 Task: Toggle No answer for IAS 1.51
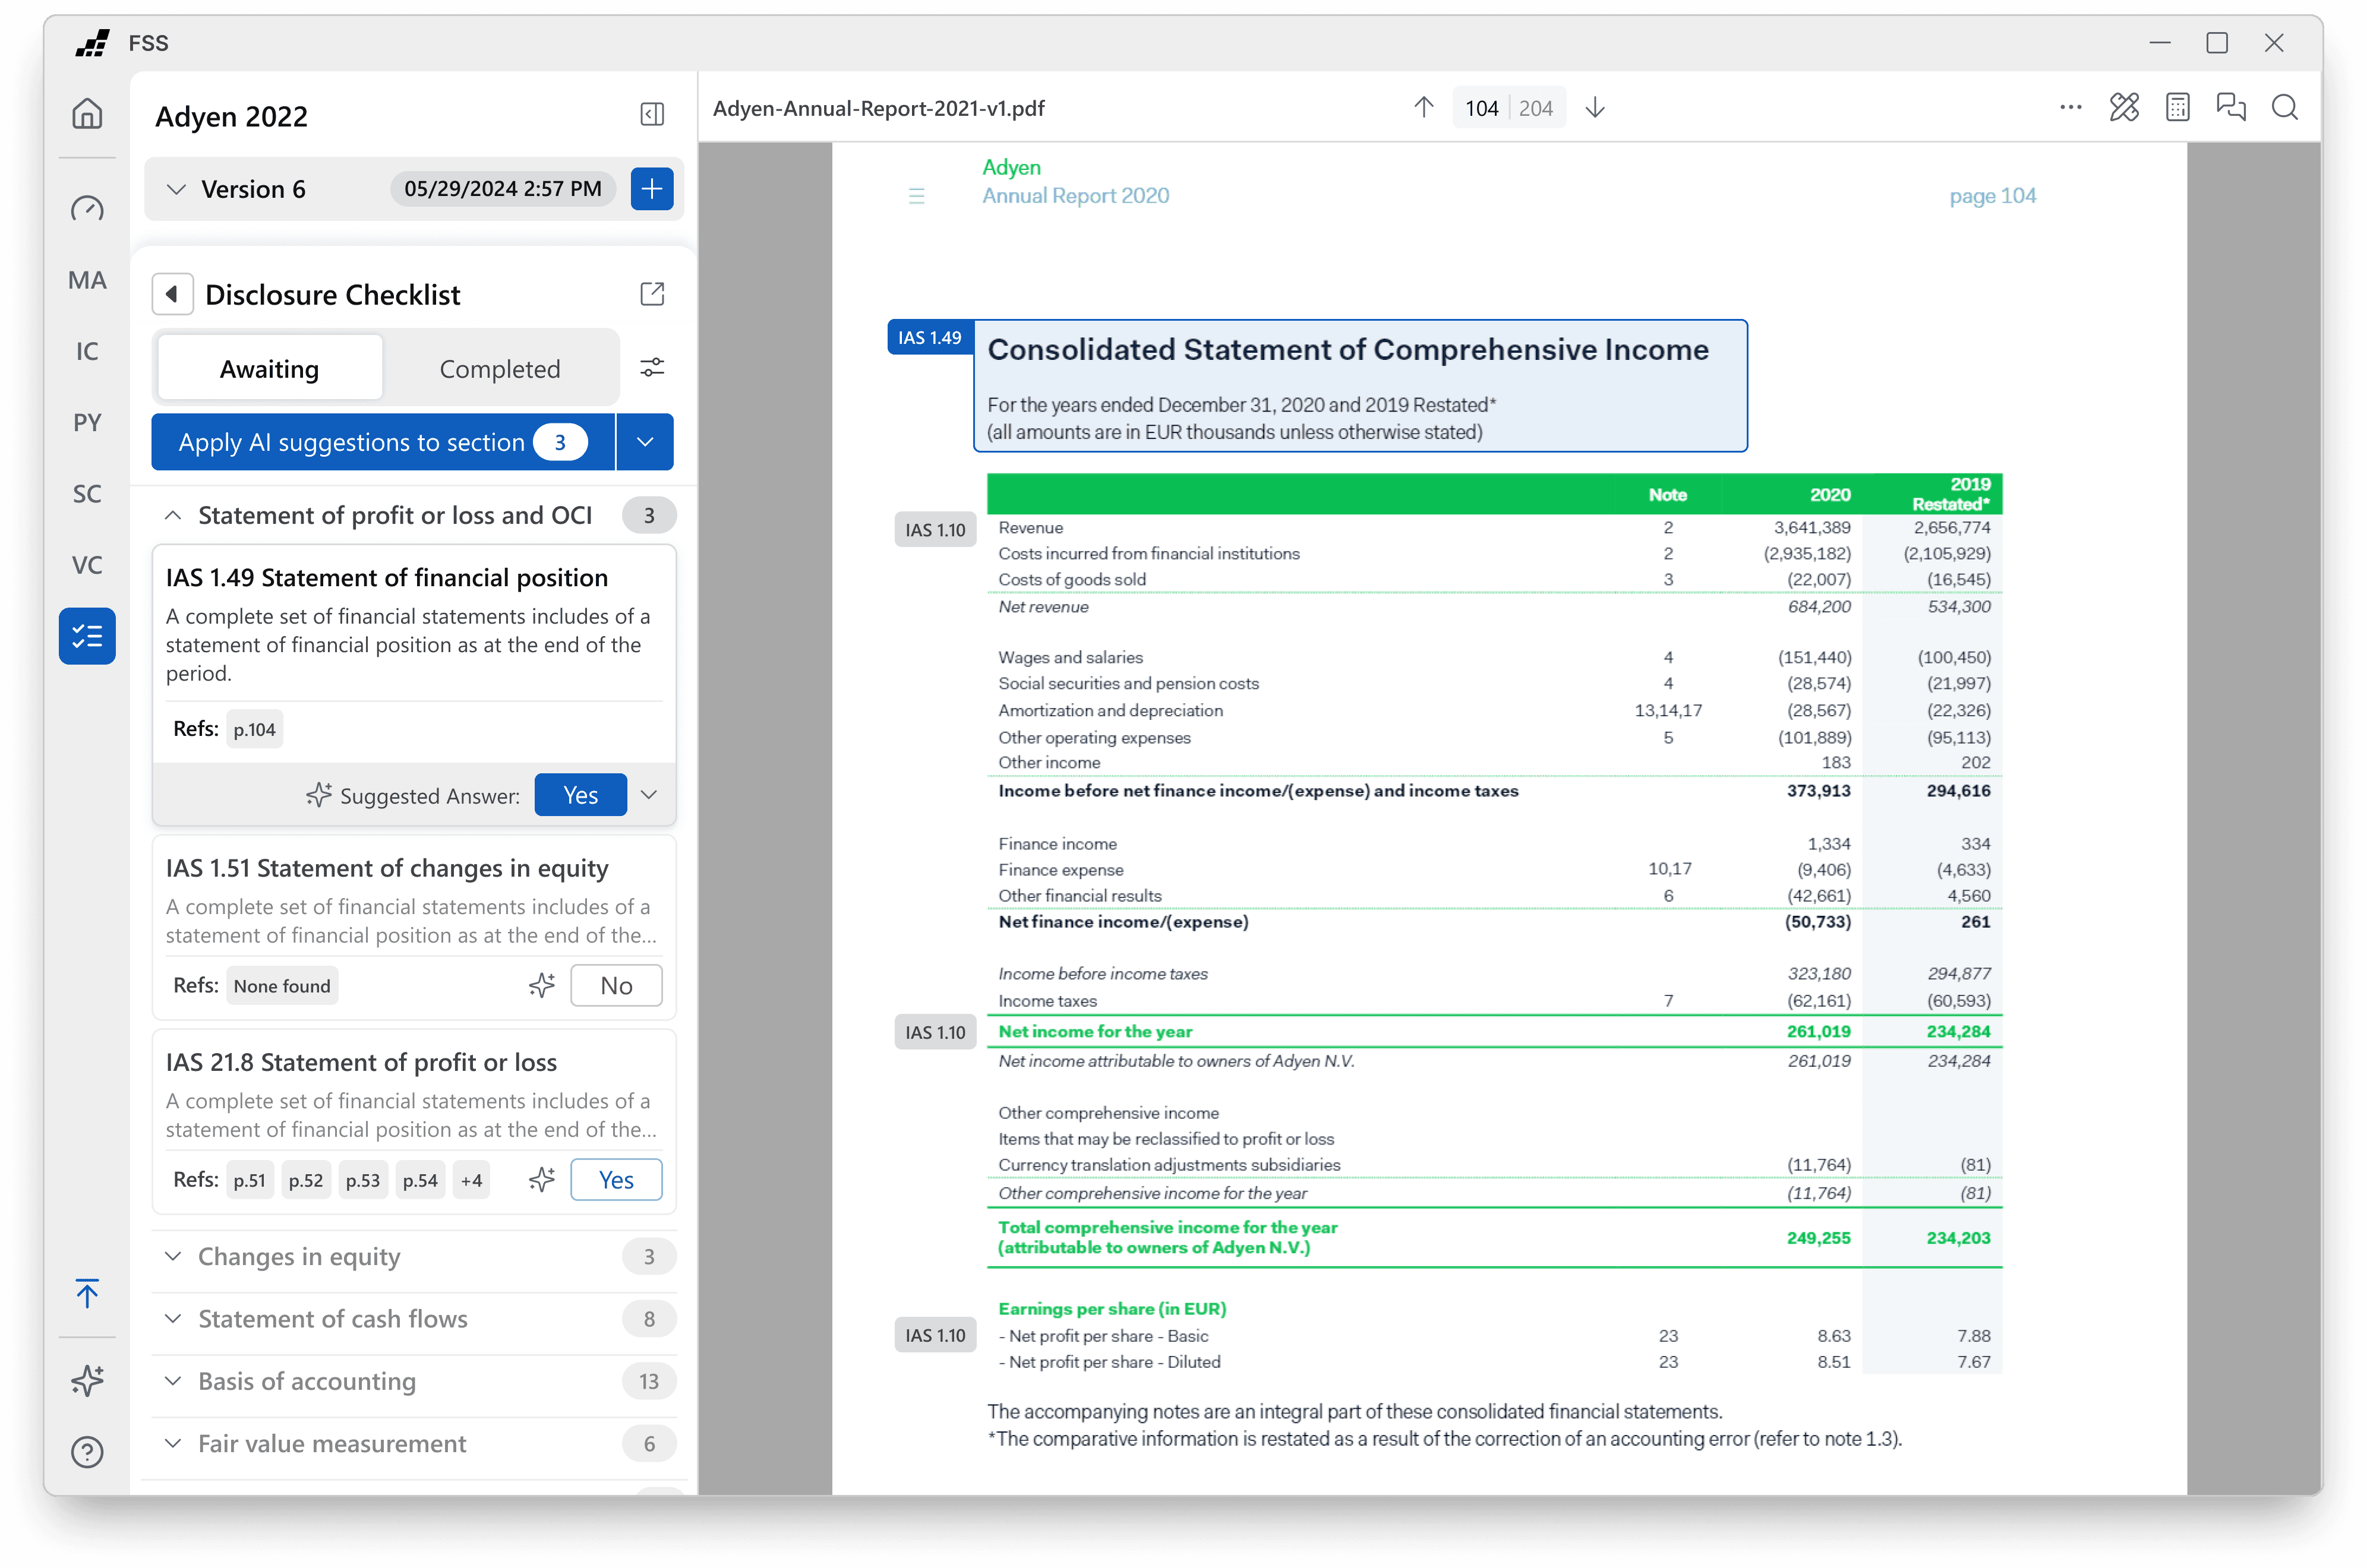point(616,986)
